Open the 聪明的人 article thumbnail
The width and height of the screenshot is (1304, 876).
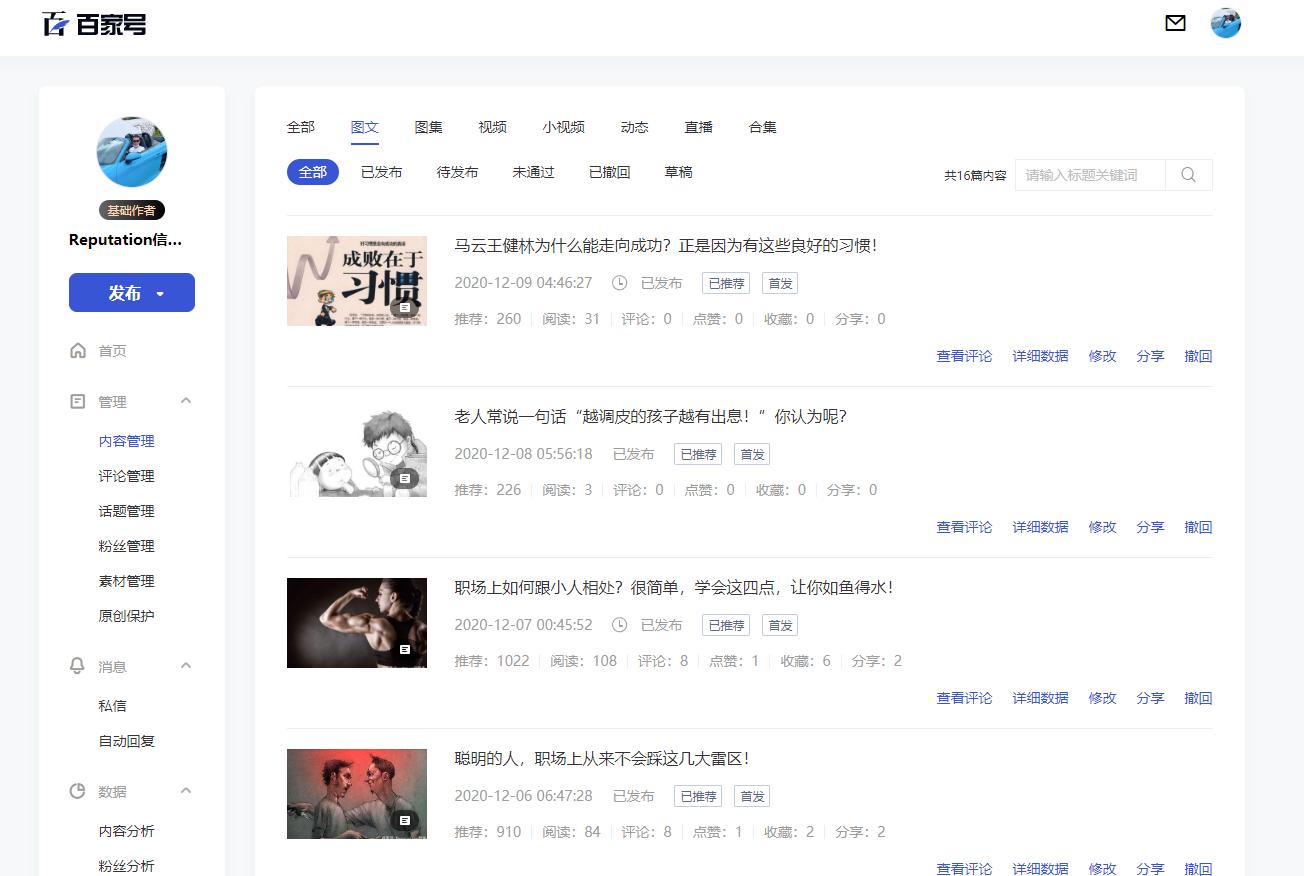(x=357, y=794)
